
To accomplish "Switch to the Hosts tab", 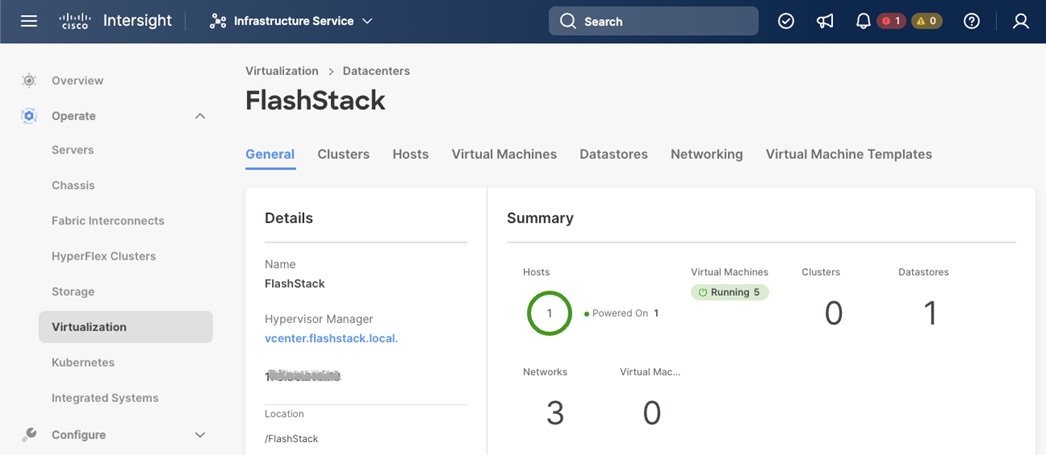I will [411, 154].
